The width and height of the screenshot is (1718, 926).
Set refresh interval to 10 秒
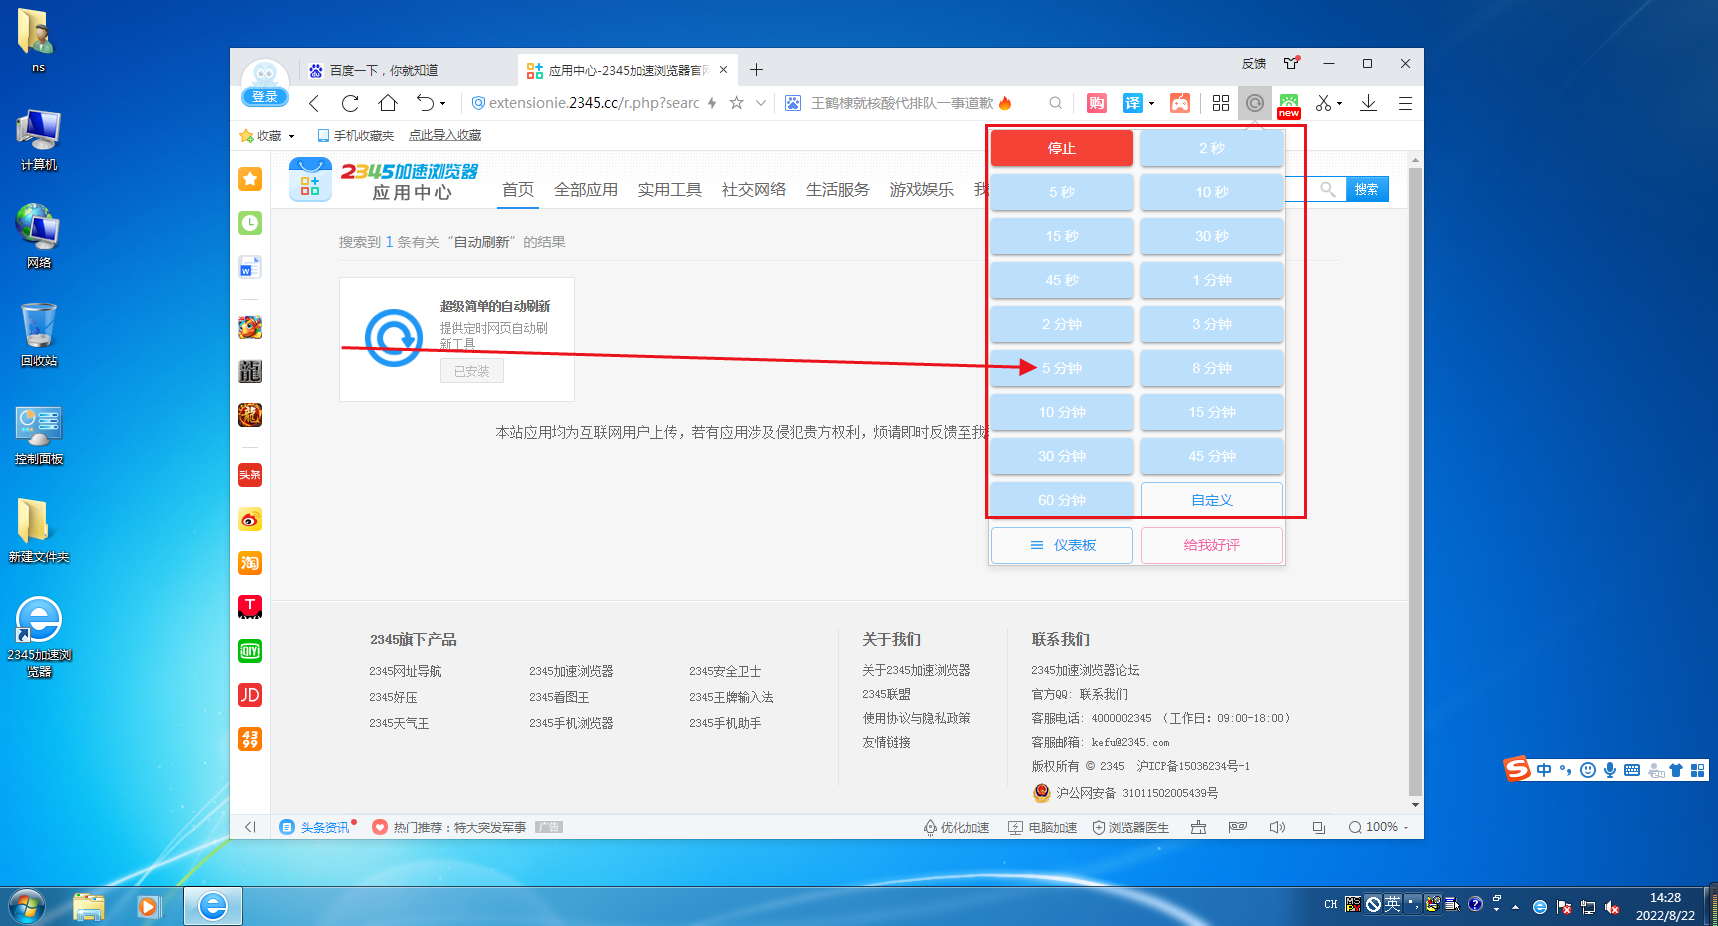pos(1212,192)
